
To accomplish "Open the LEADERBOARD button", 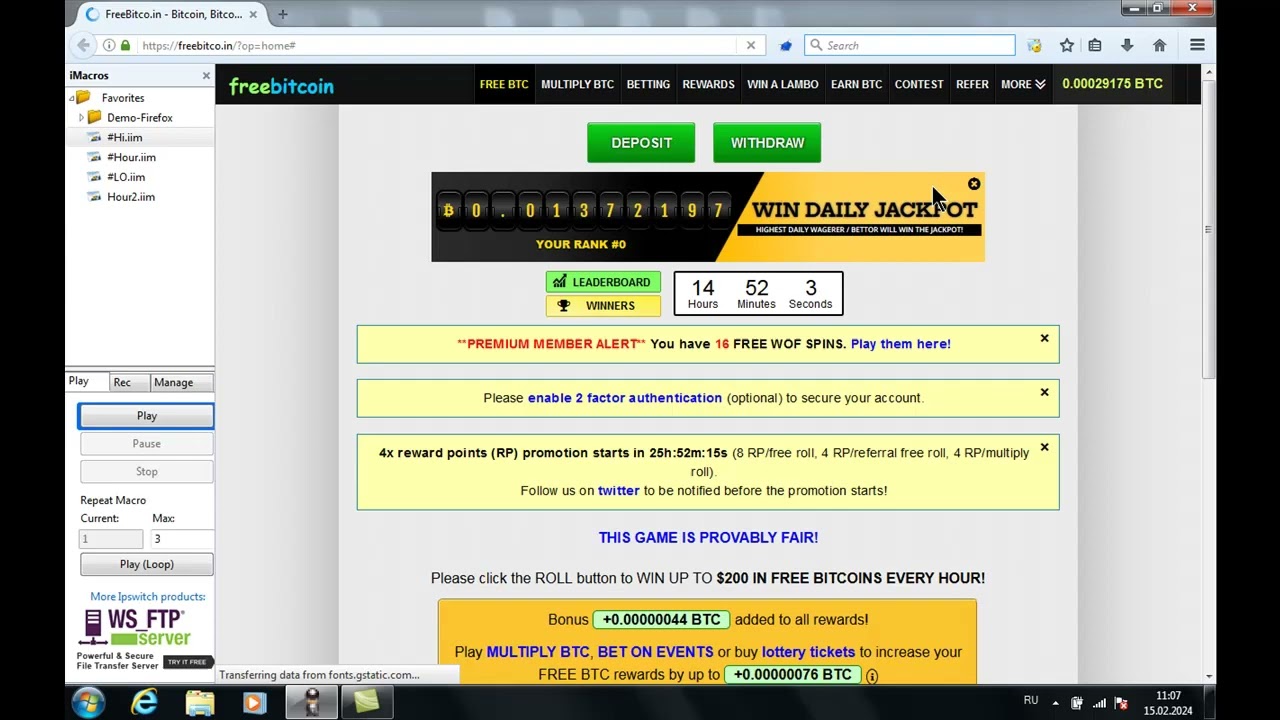I will 603,282.
